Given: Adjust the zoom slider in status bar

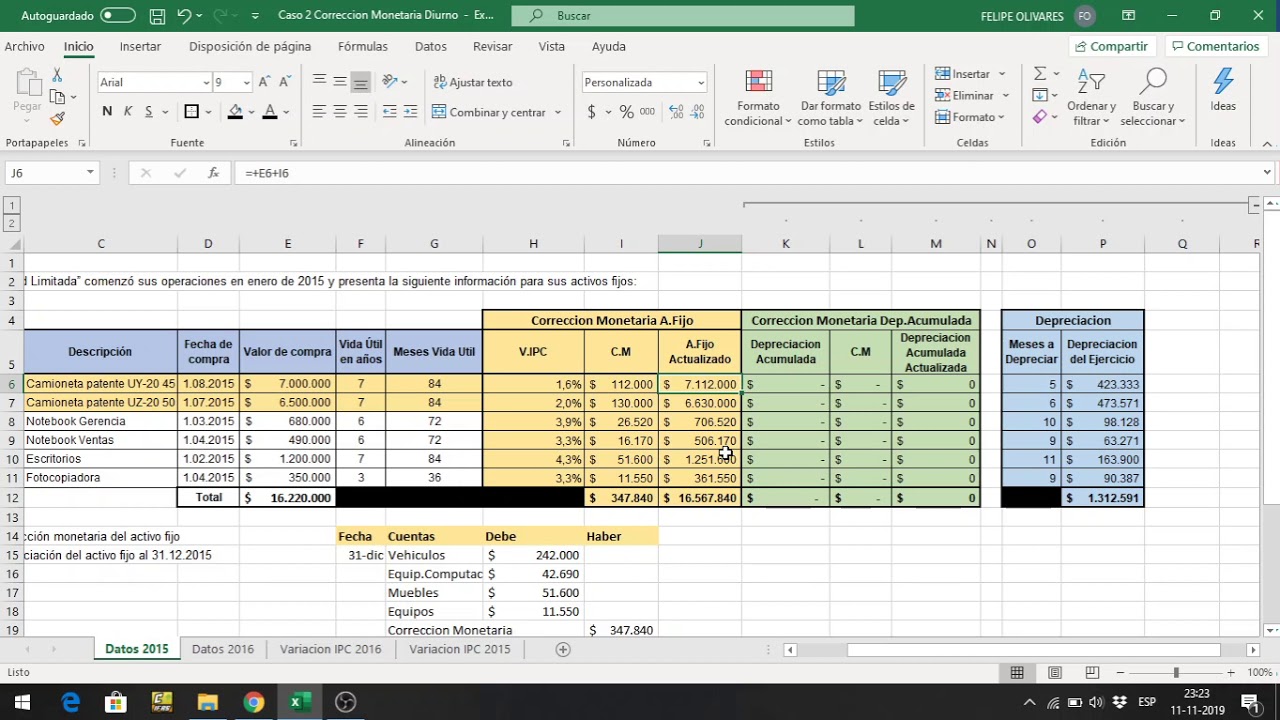Looking at the screenshot, I should click(x=1176, y=673).
